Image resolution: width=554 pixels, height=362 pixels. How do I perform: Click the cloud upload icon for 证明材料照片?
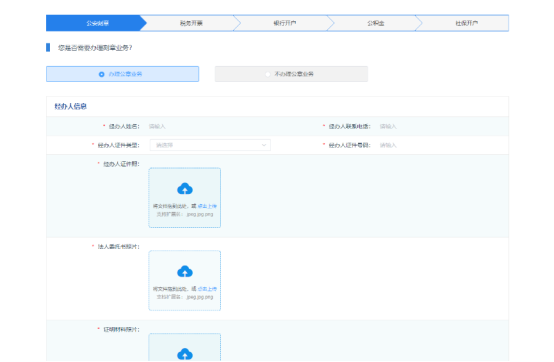(185, 354)
